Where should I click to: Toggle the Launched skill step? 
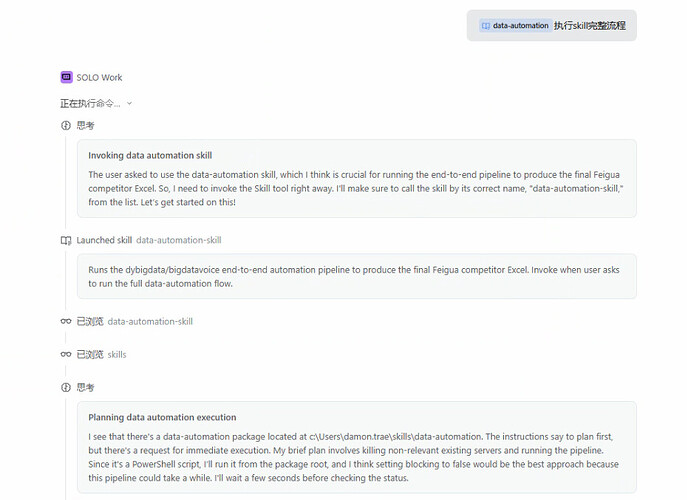pos(104,240)
